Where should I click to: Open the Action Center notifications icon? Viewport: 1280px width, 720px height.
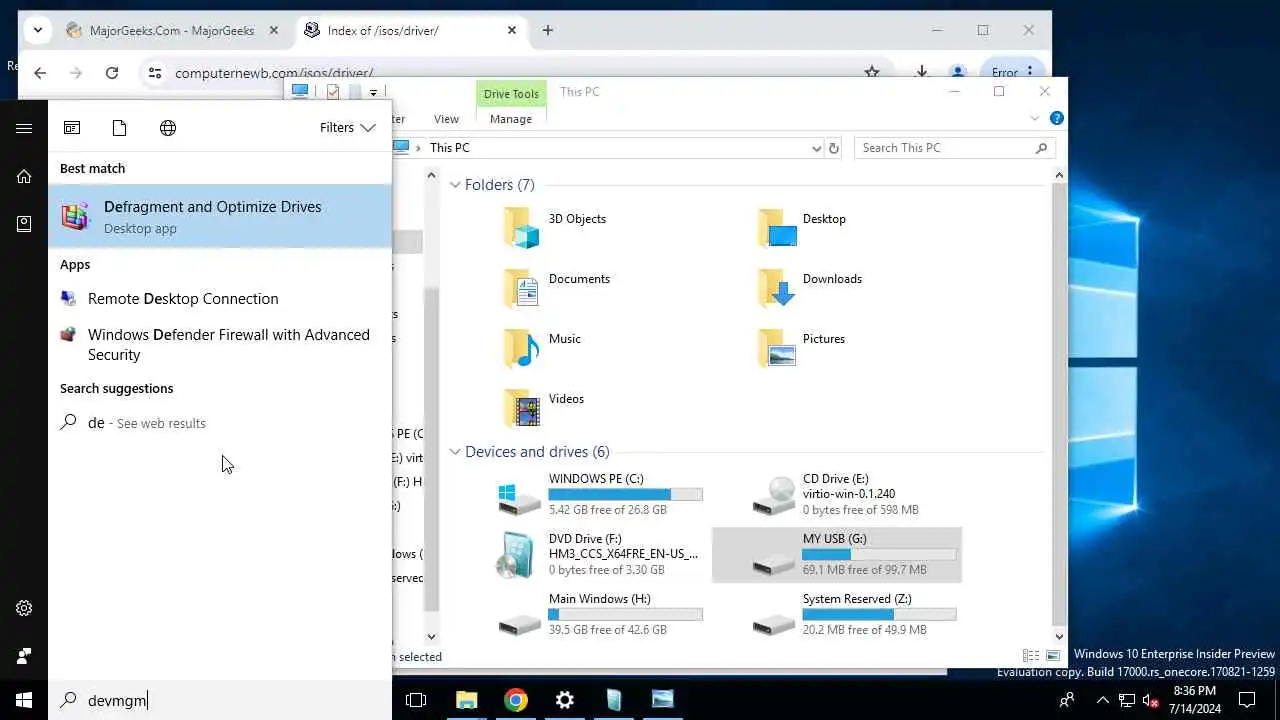click(1246, 700)
